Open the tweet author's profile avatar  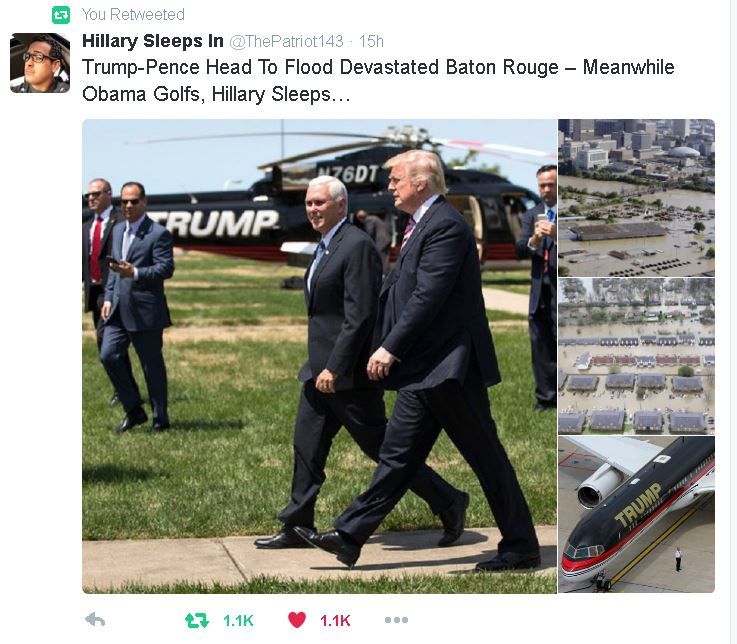[x=40, y=63]
